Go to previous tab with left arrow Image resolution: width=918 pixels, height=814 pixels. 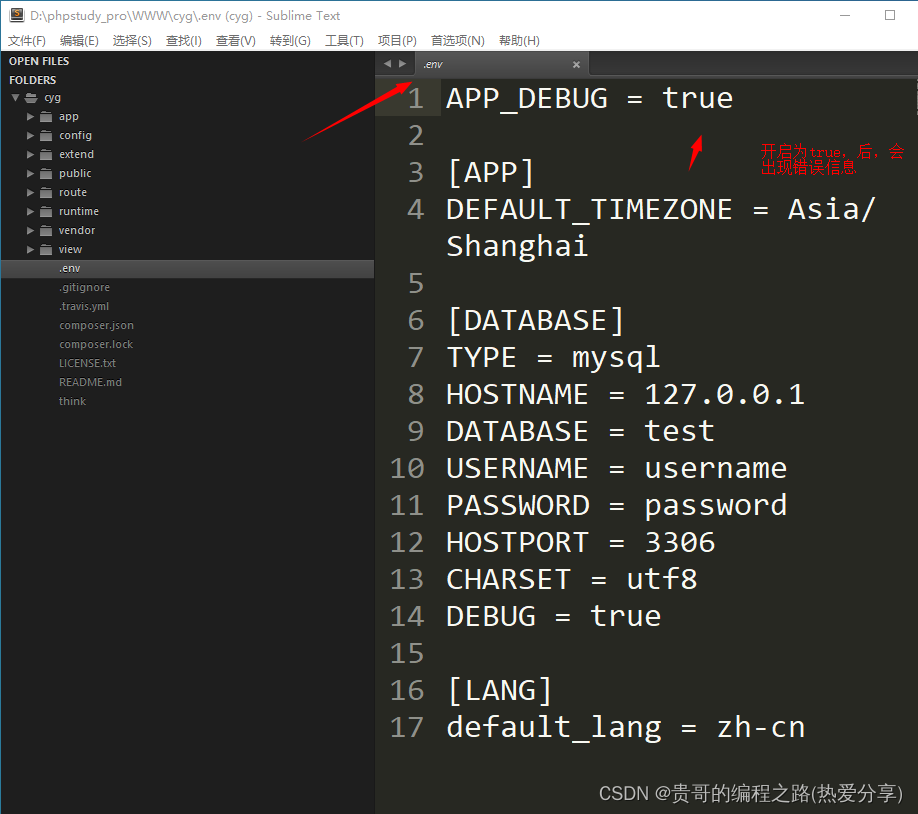point(387,63)
